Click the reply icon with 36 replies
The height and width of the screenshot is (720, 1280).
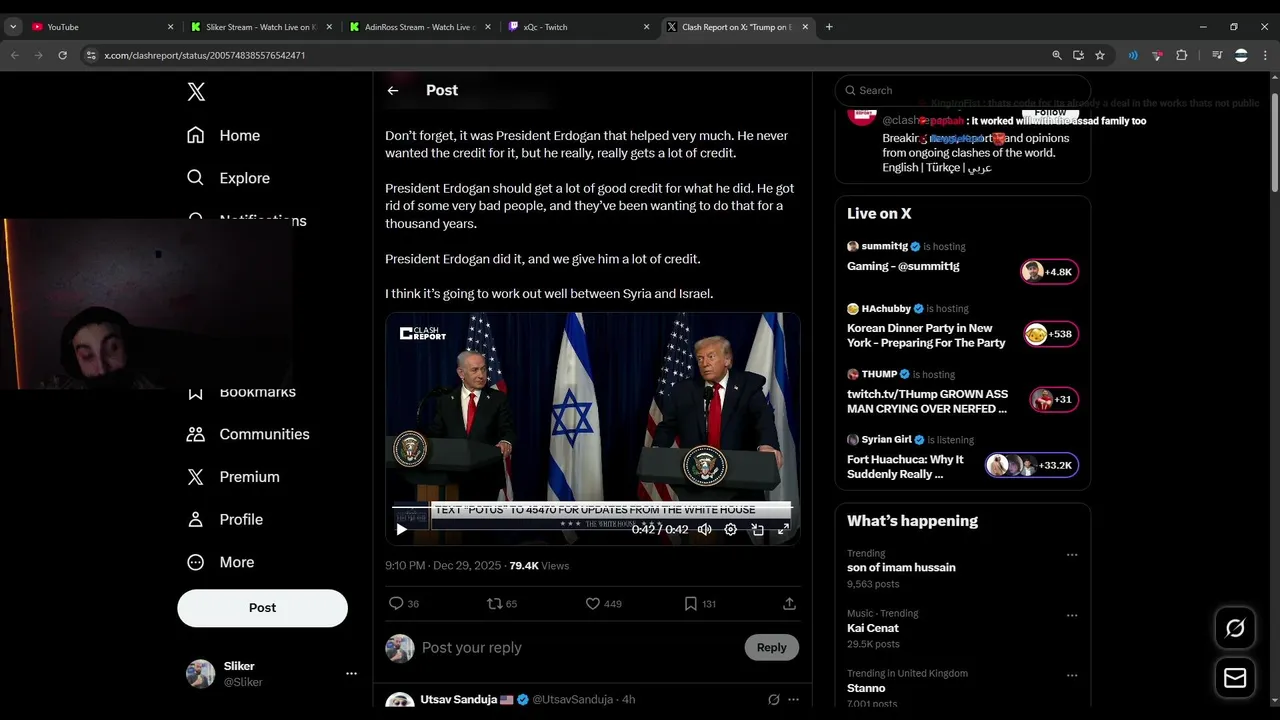tap(403, 604)
